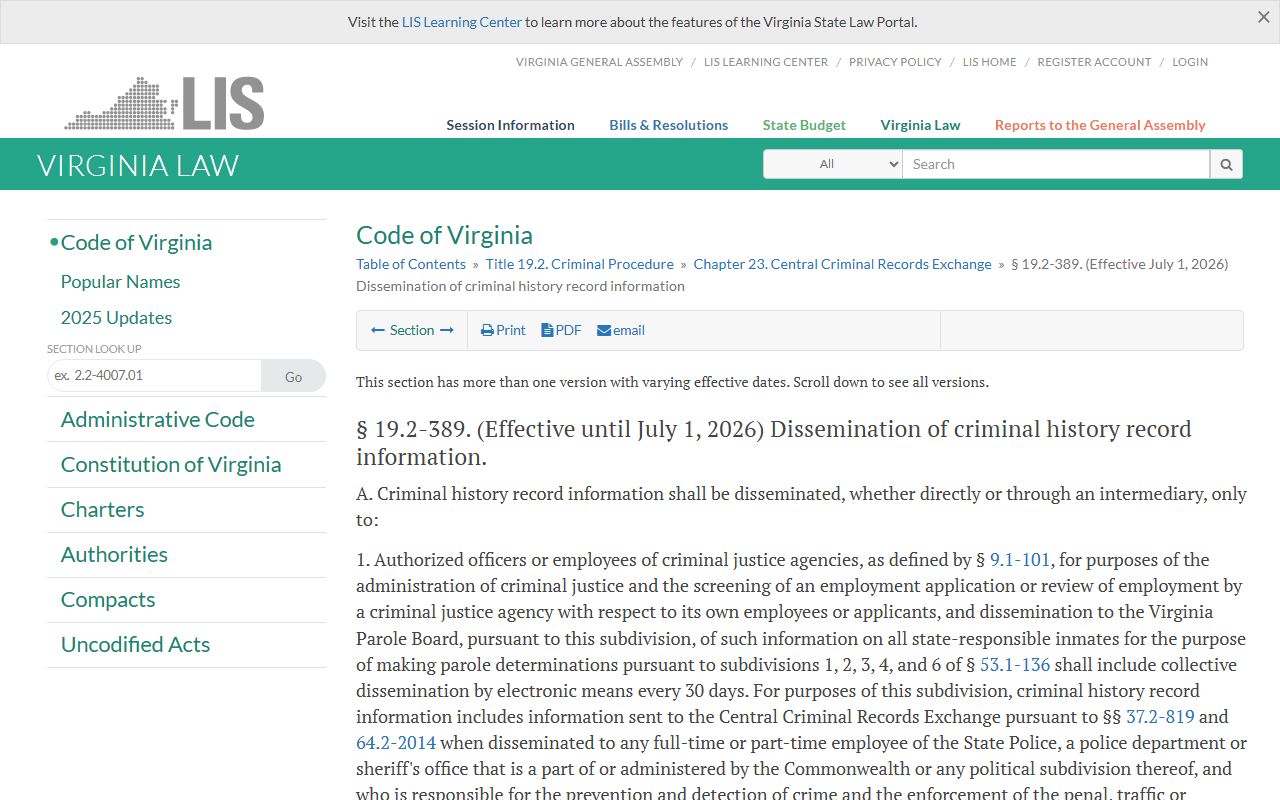Print this code section

[503, 330]
